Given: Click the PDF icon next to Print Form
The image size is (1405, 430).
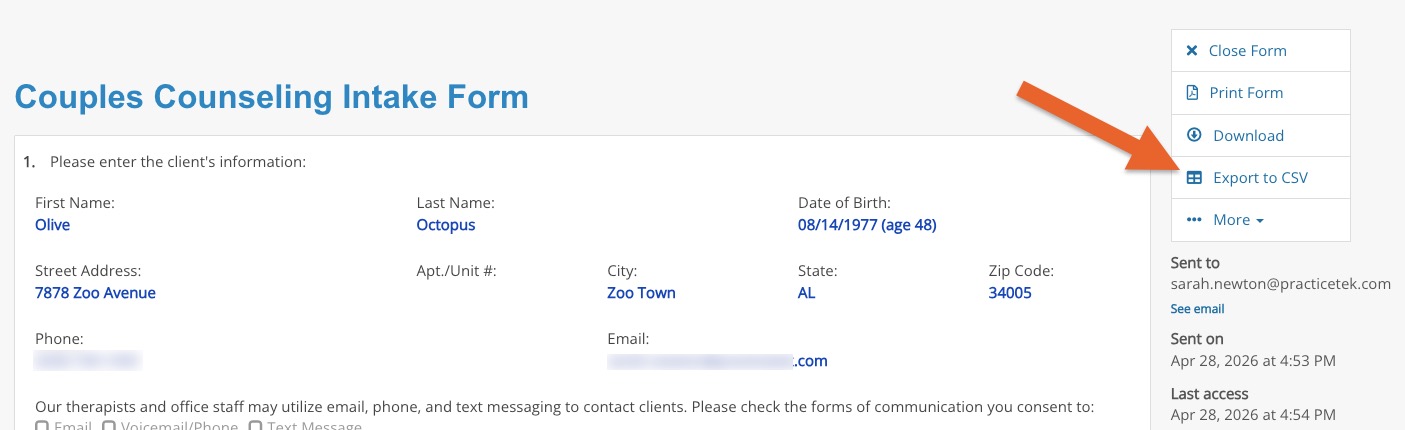Looking at the screenshot, I should pos(1192,93).
